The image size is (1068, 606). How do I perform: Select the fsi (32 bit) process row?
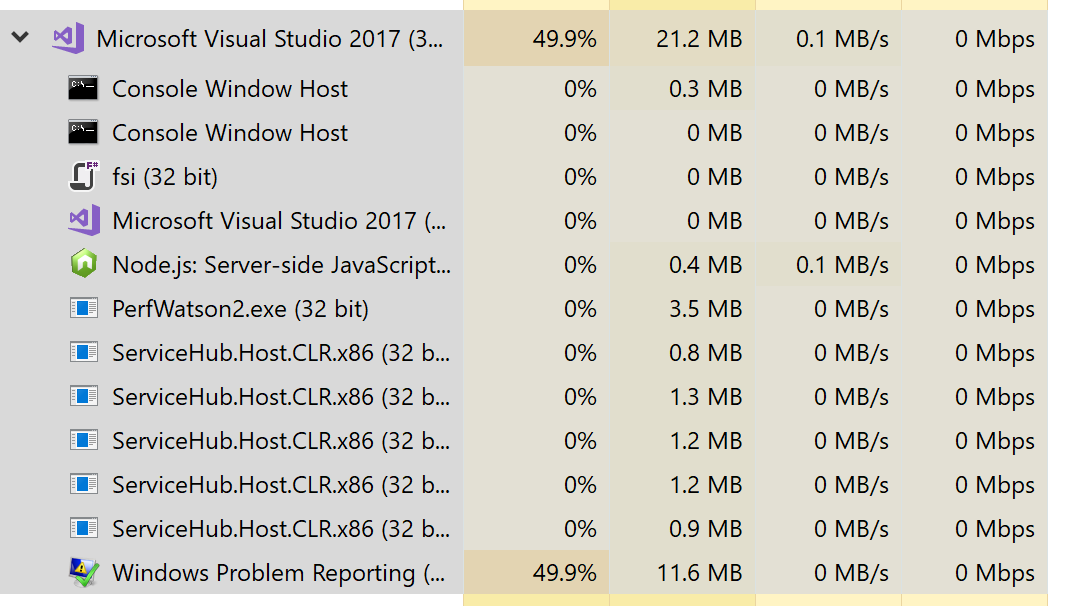point(200,176)
